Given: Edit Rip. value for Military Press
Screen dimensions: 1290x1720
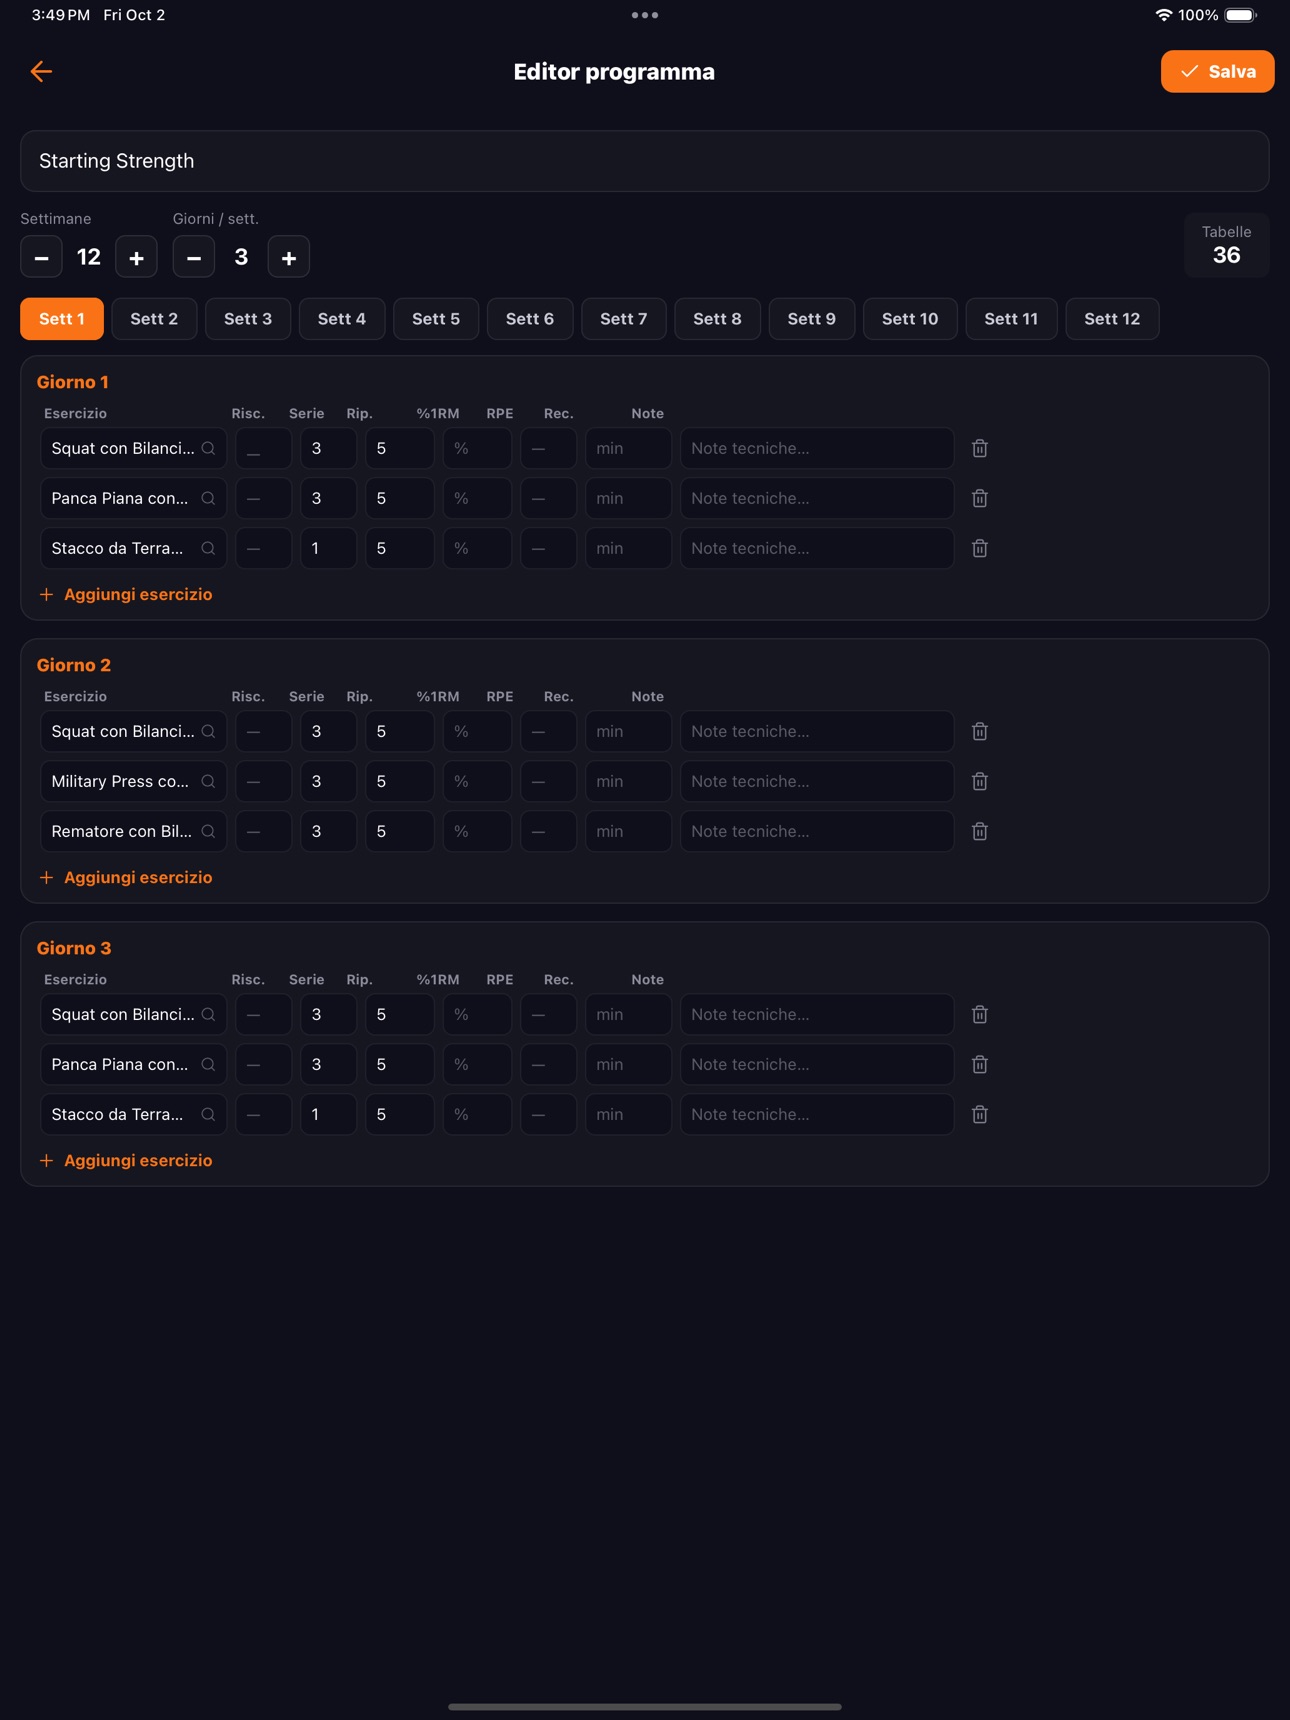Looking at the screenshot, I should point(400,781).
